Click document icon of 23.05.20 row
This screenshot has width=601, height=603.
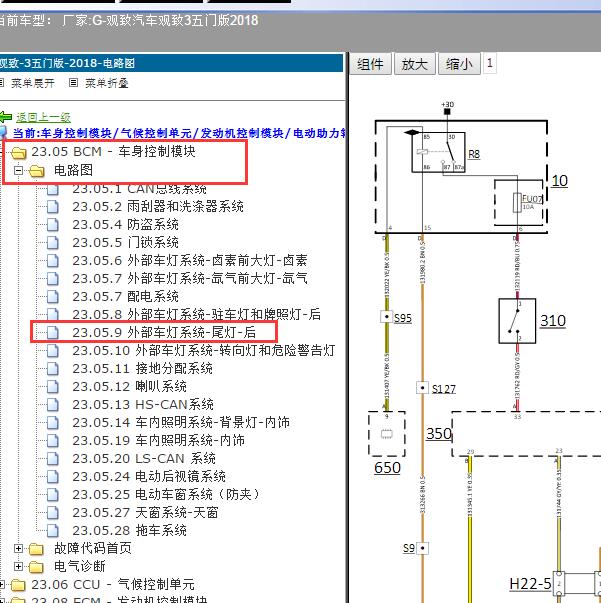[x=53, y=459]
